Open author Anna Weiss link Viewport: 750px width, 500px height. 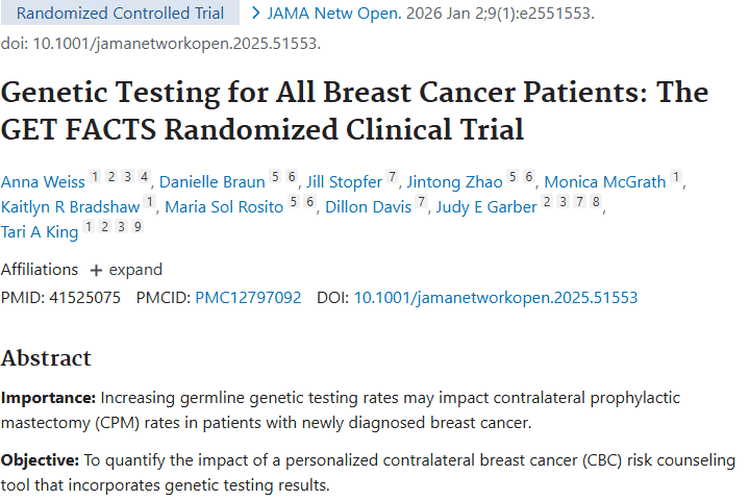tap(43, 182)
